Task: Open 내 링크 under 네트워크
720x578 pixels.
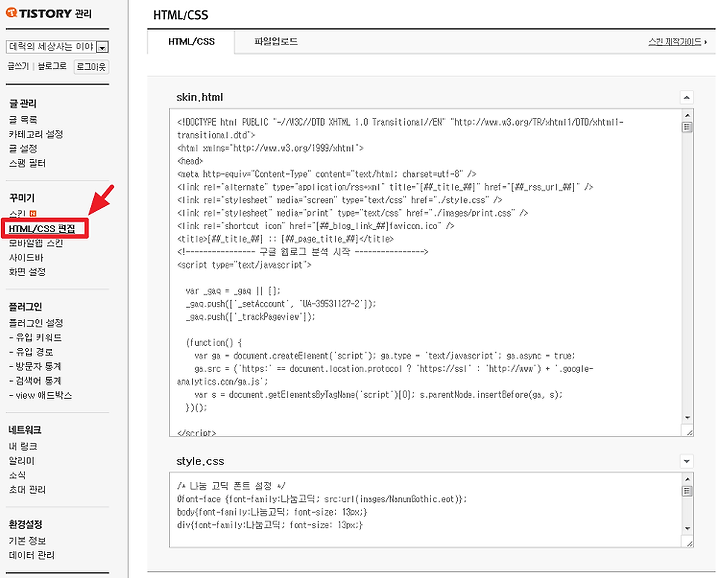Action: 23,446
